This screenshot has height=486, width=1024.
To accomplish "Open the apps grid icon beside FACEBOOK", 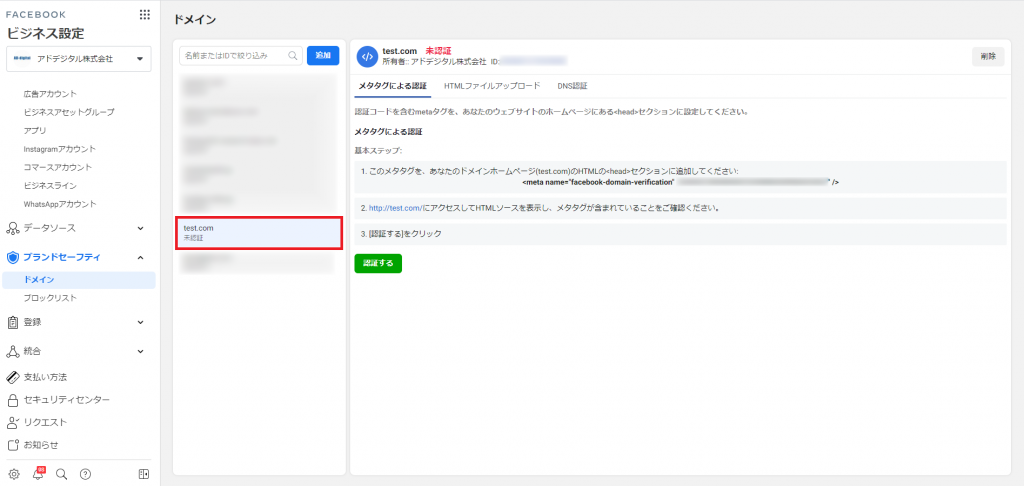I will (x=145, y=14).
